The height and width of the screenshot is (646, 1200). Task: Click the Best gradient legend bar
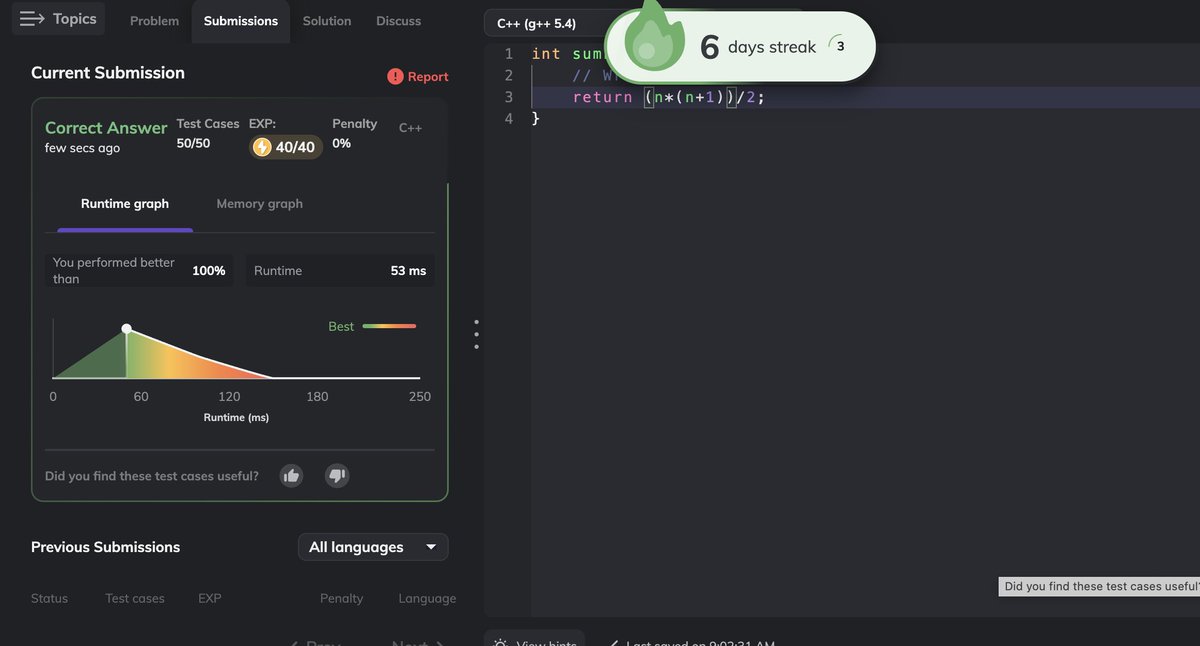[389, 326]
